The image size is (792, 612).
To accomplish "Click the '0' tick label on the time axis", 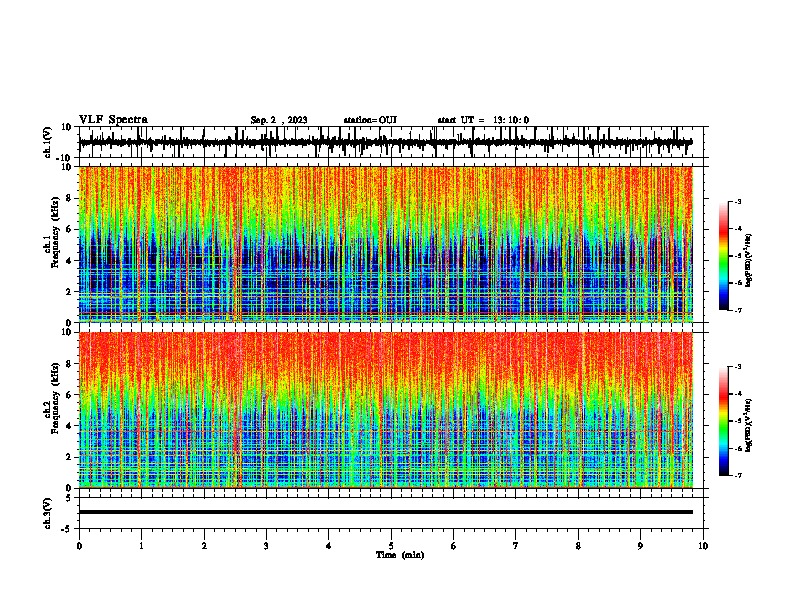I will click(79, 546).
